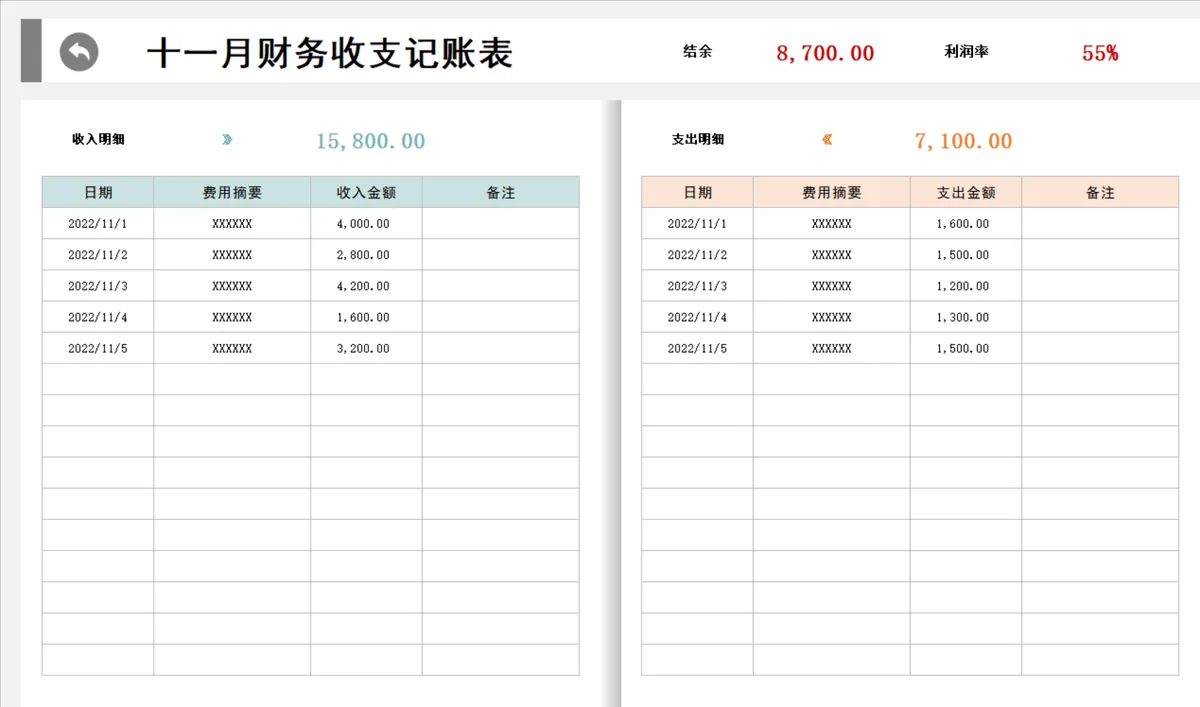Select the 结余 label
The image size is (1200, 707).
(697, 51)
